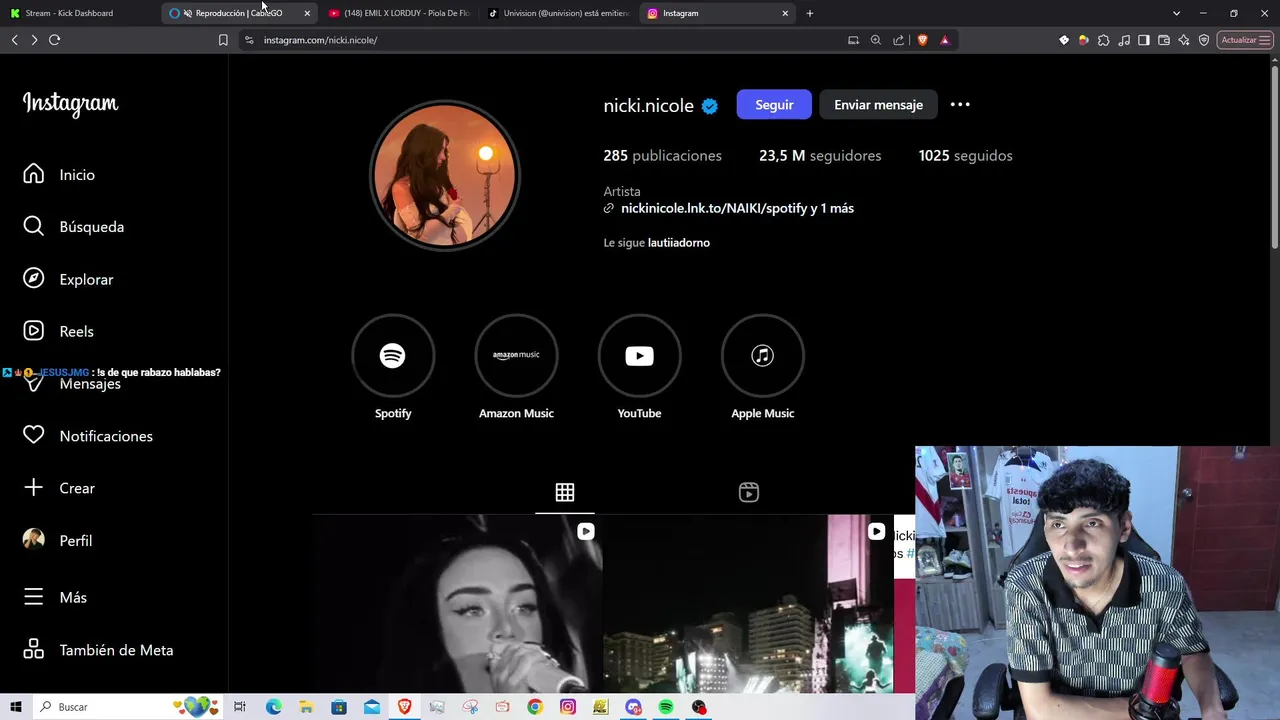Click the address bar URL
1280x720 pixels.
coord(320,40)
